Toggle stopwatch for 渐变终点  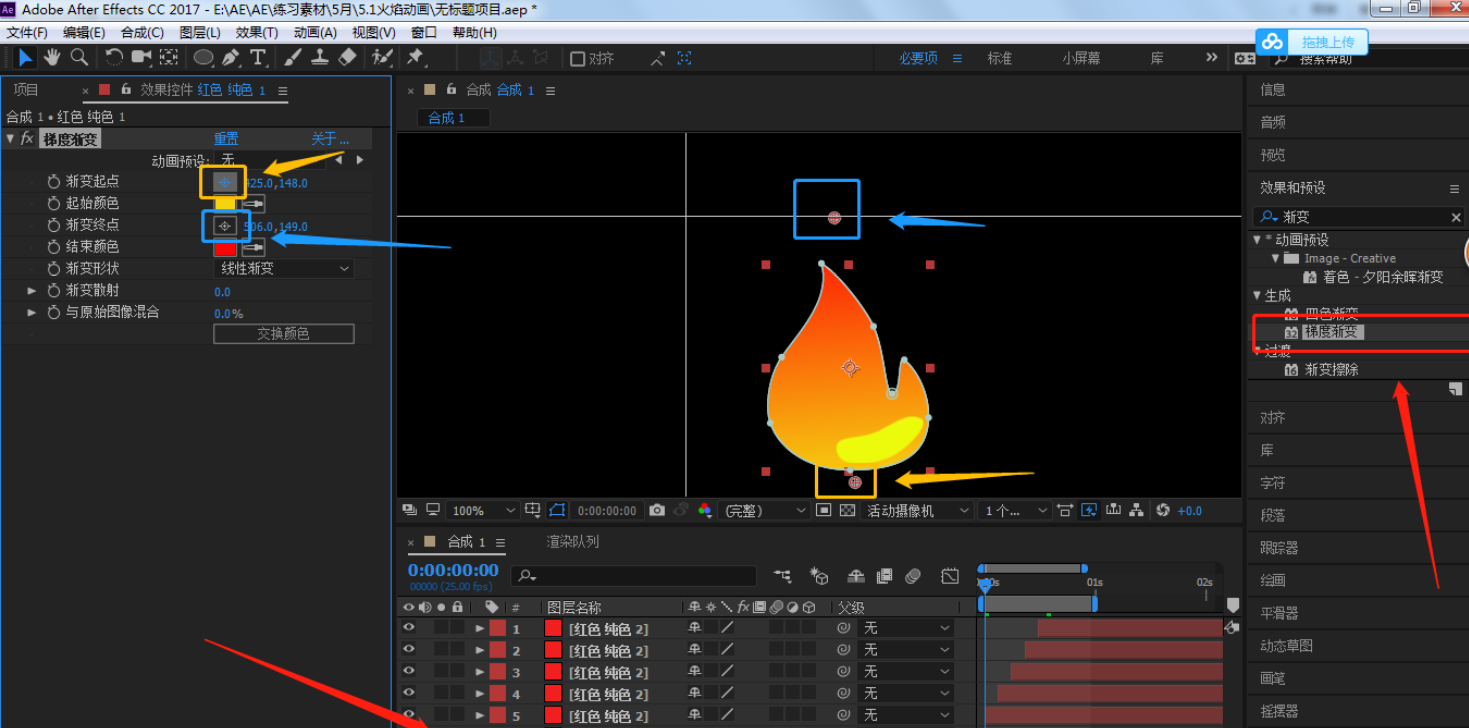(x=54, y=226)
